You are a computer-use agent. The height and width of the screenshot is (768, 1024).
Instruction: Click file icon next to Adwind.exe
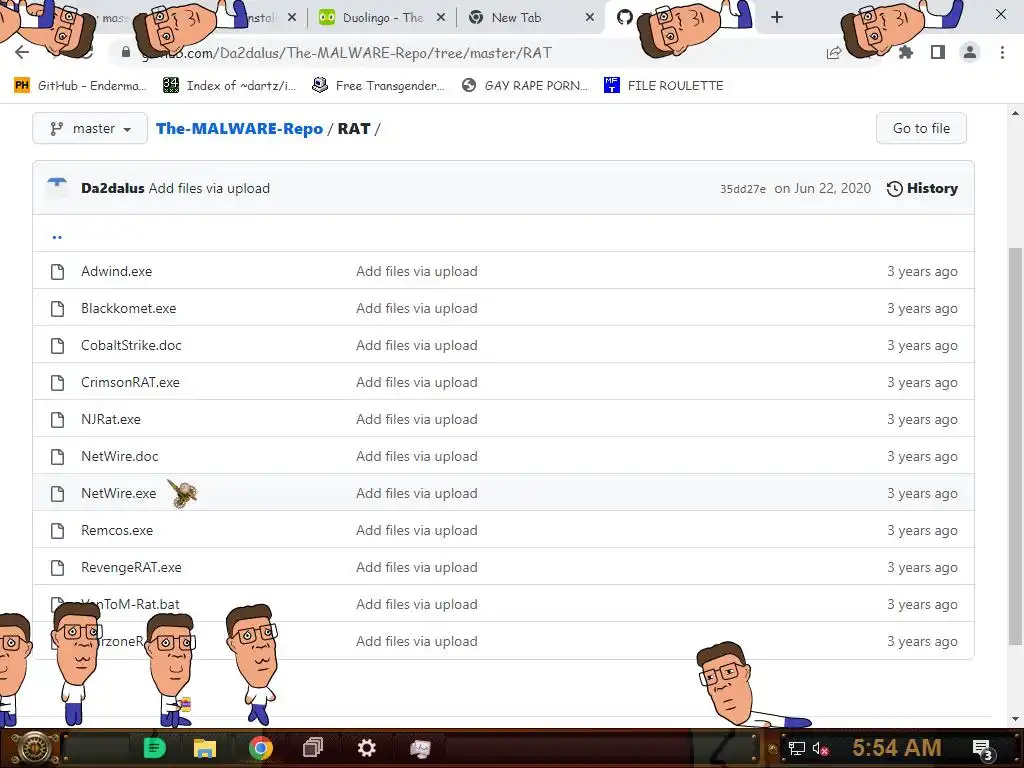point(57,272)
